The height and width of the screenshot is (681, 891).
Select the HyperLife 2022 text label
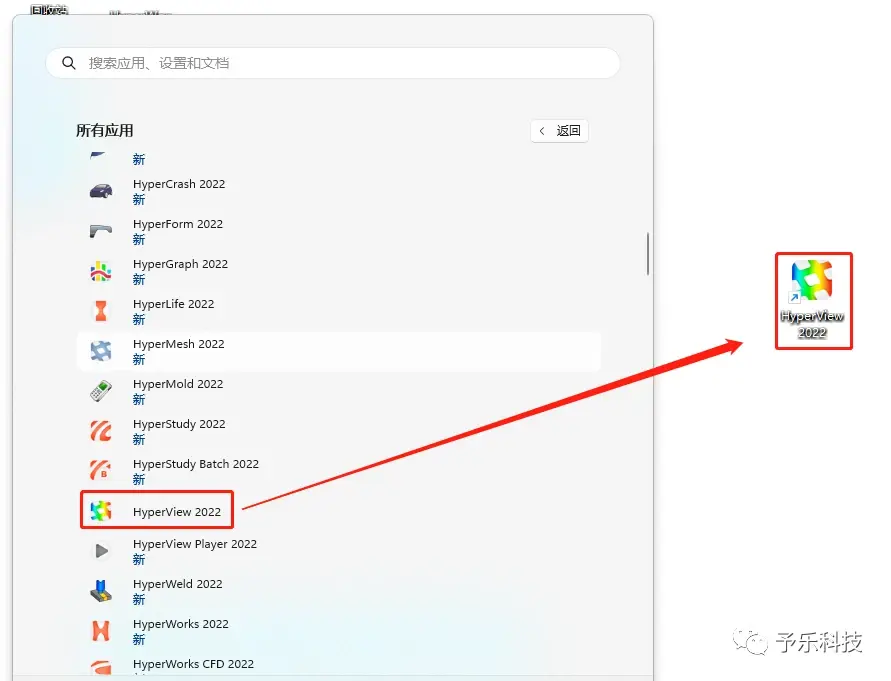pos(173,304)
